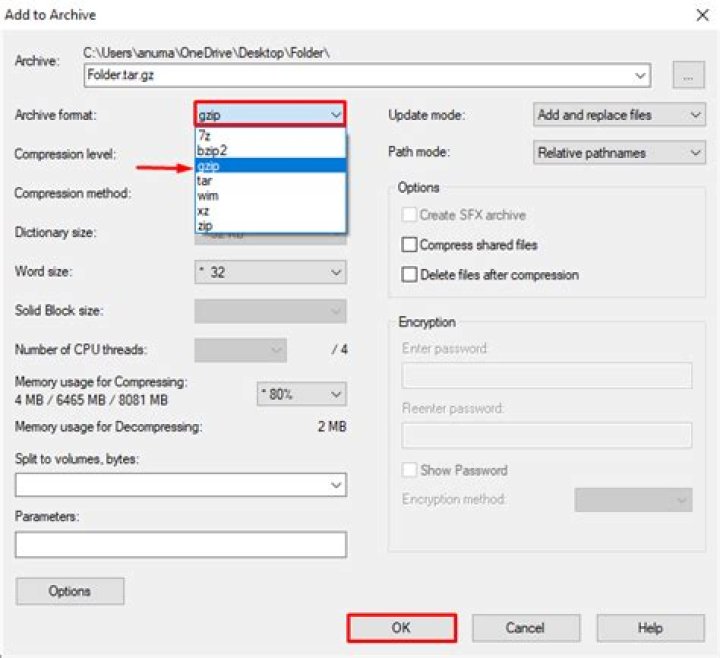Select 7z from the format list
The width and height of the screenshot is (720, 658).
click(270, 135)
